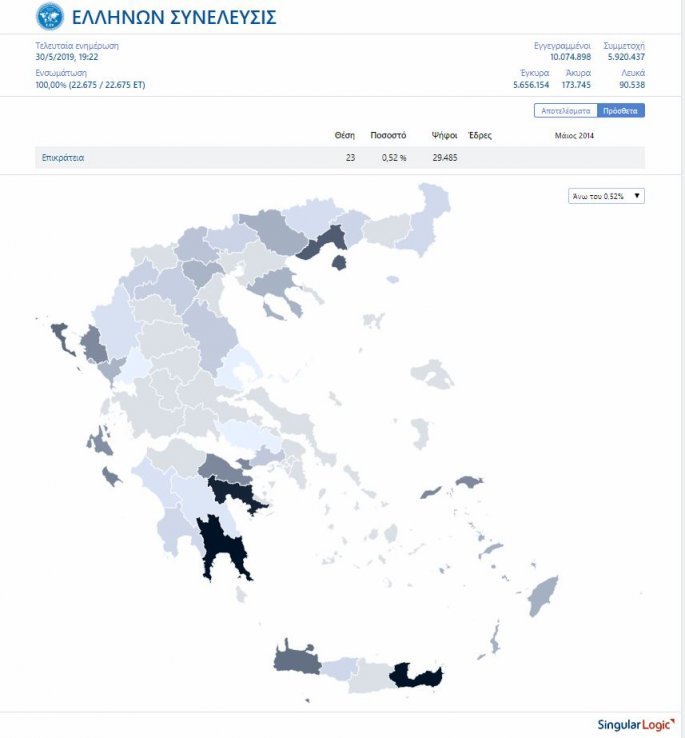This screenshot has height=738, width=685.
Task: Select dark eastern Crete (Lasithi) region
Action: point(415,676)
